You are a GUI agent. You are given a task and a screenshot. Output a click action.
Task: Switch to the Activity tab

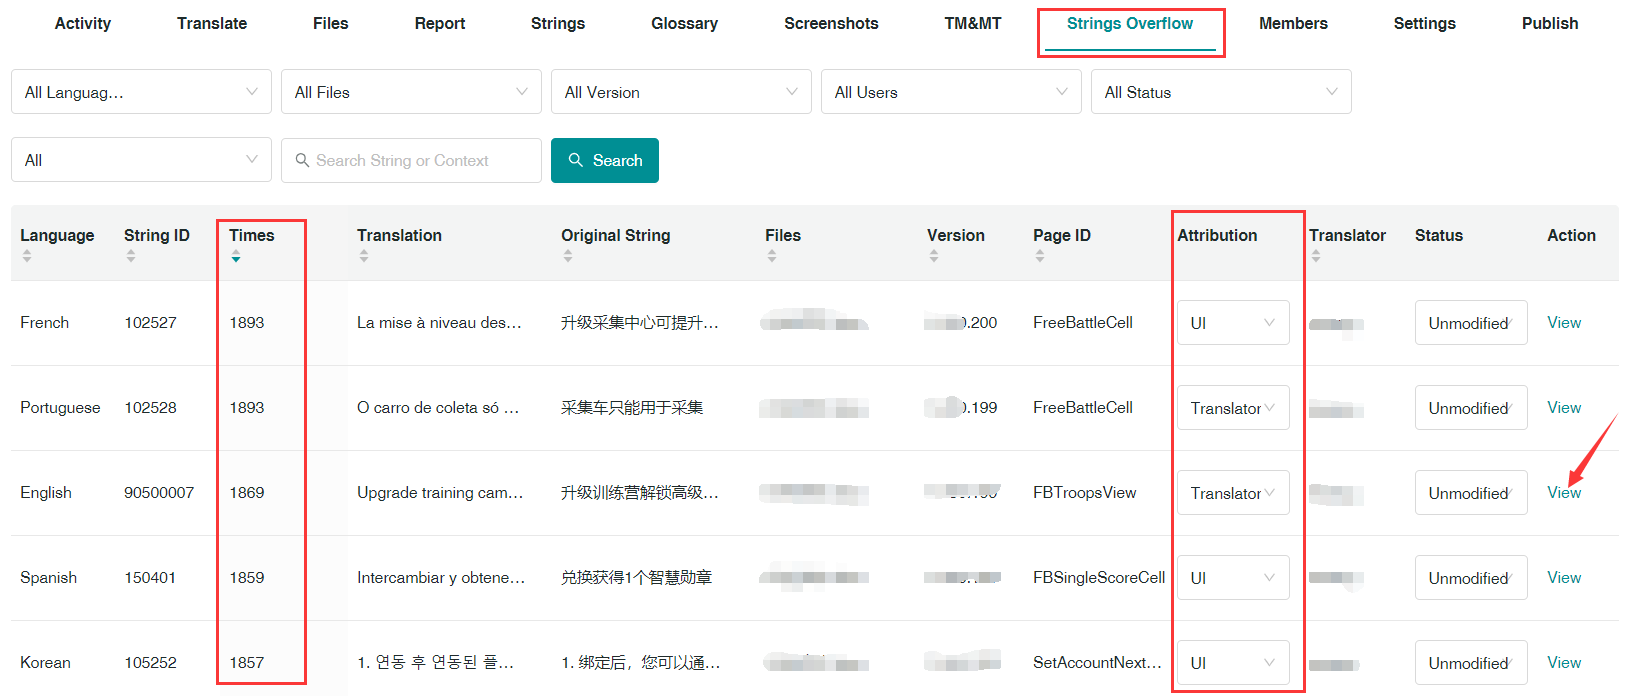click(x=83, y=23)
